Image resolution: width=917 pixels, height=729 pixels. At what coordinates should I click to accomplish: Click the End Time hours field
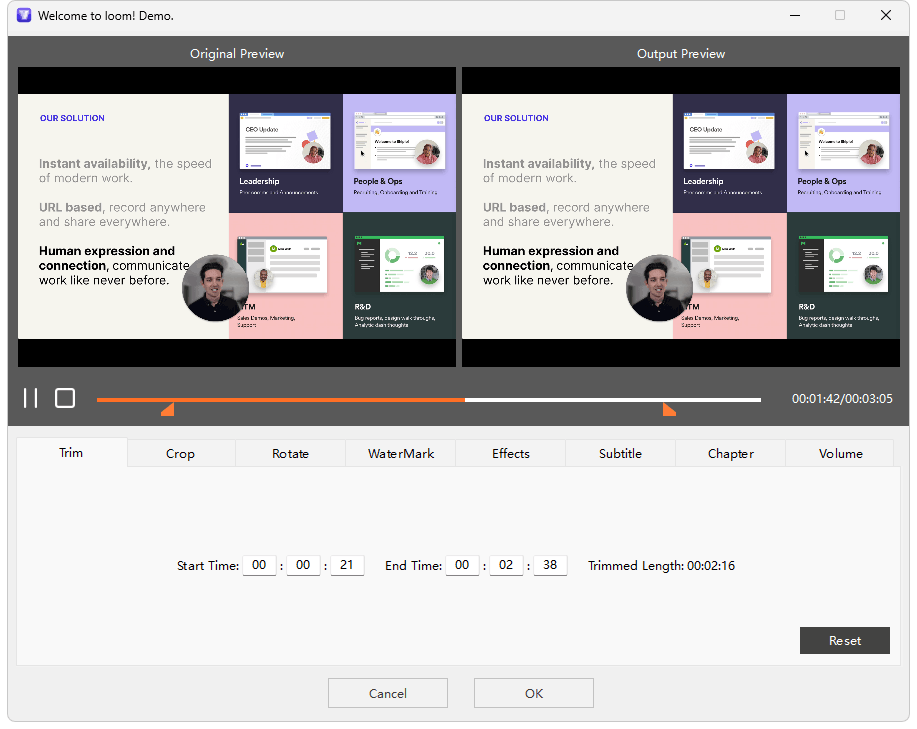(462, 565)
